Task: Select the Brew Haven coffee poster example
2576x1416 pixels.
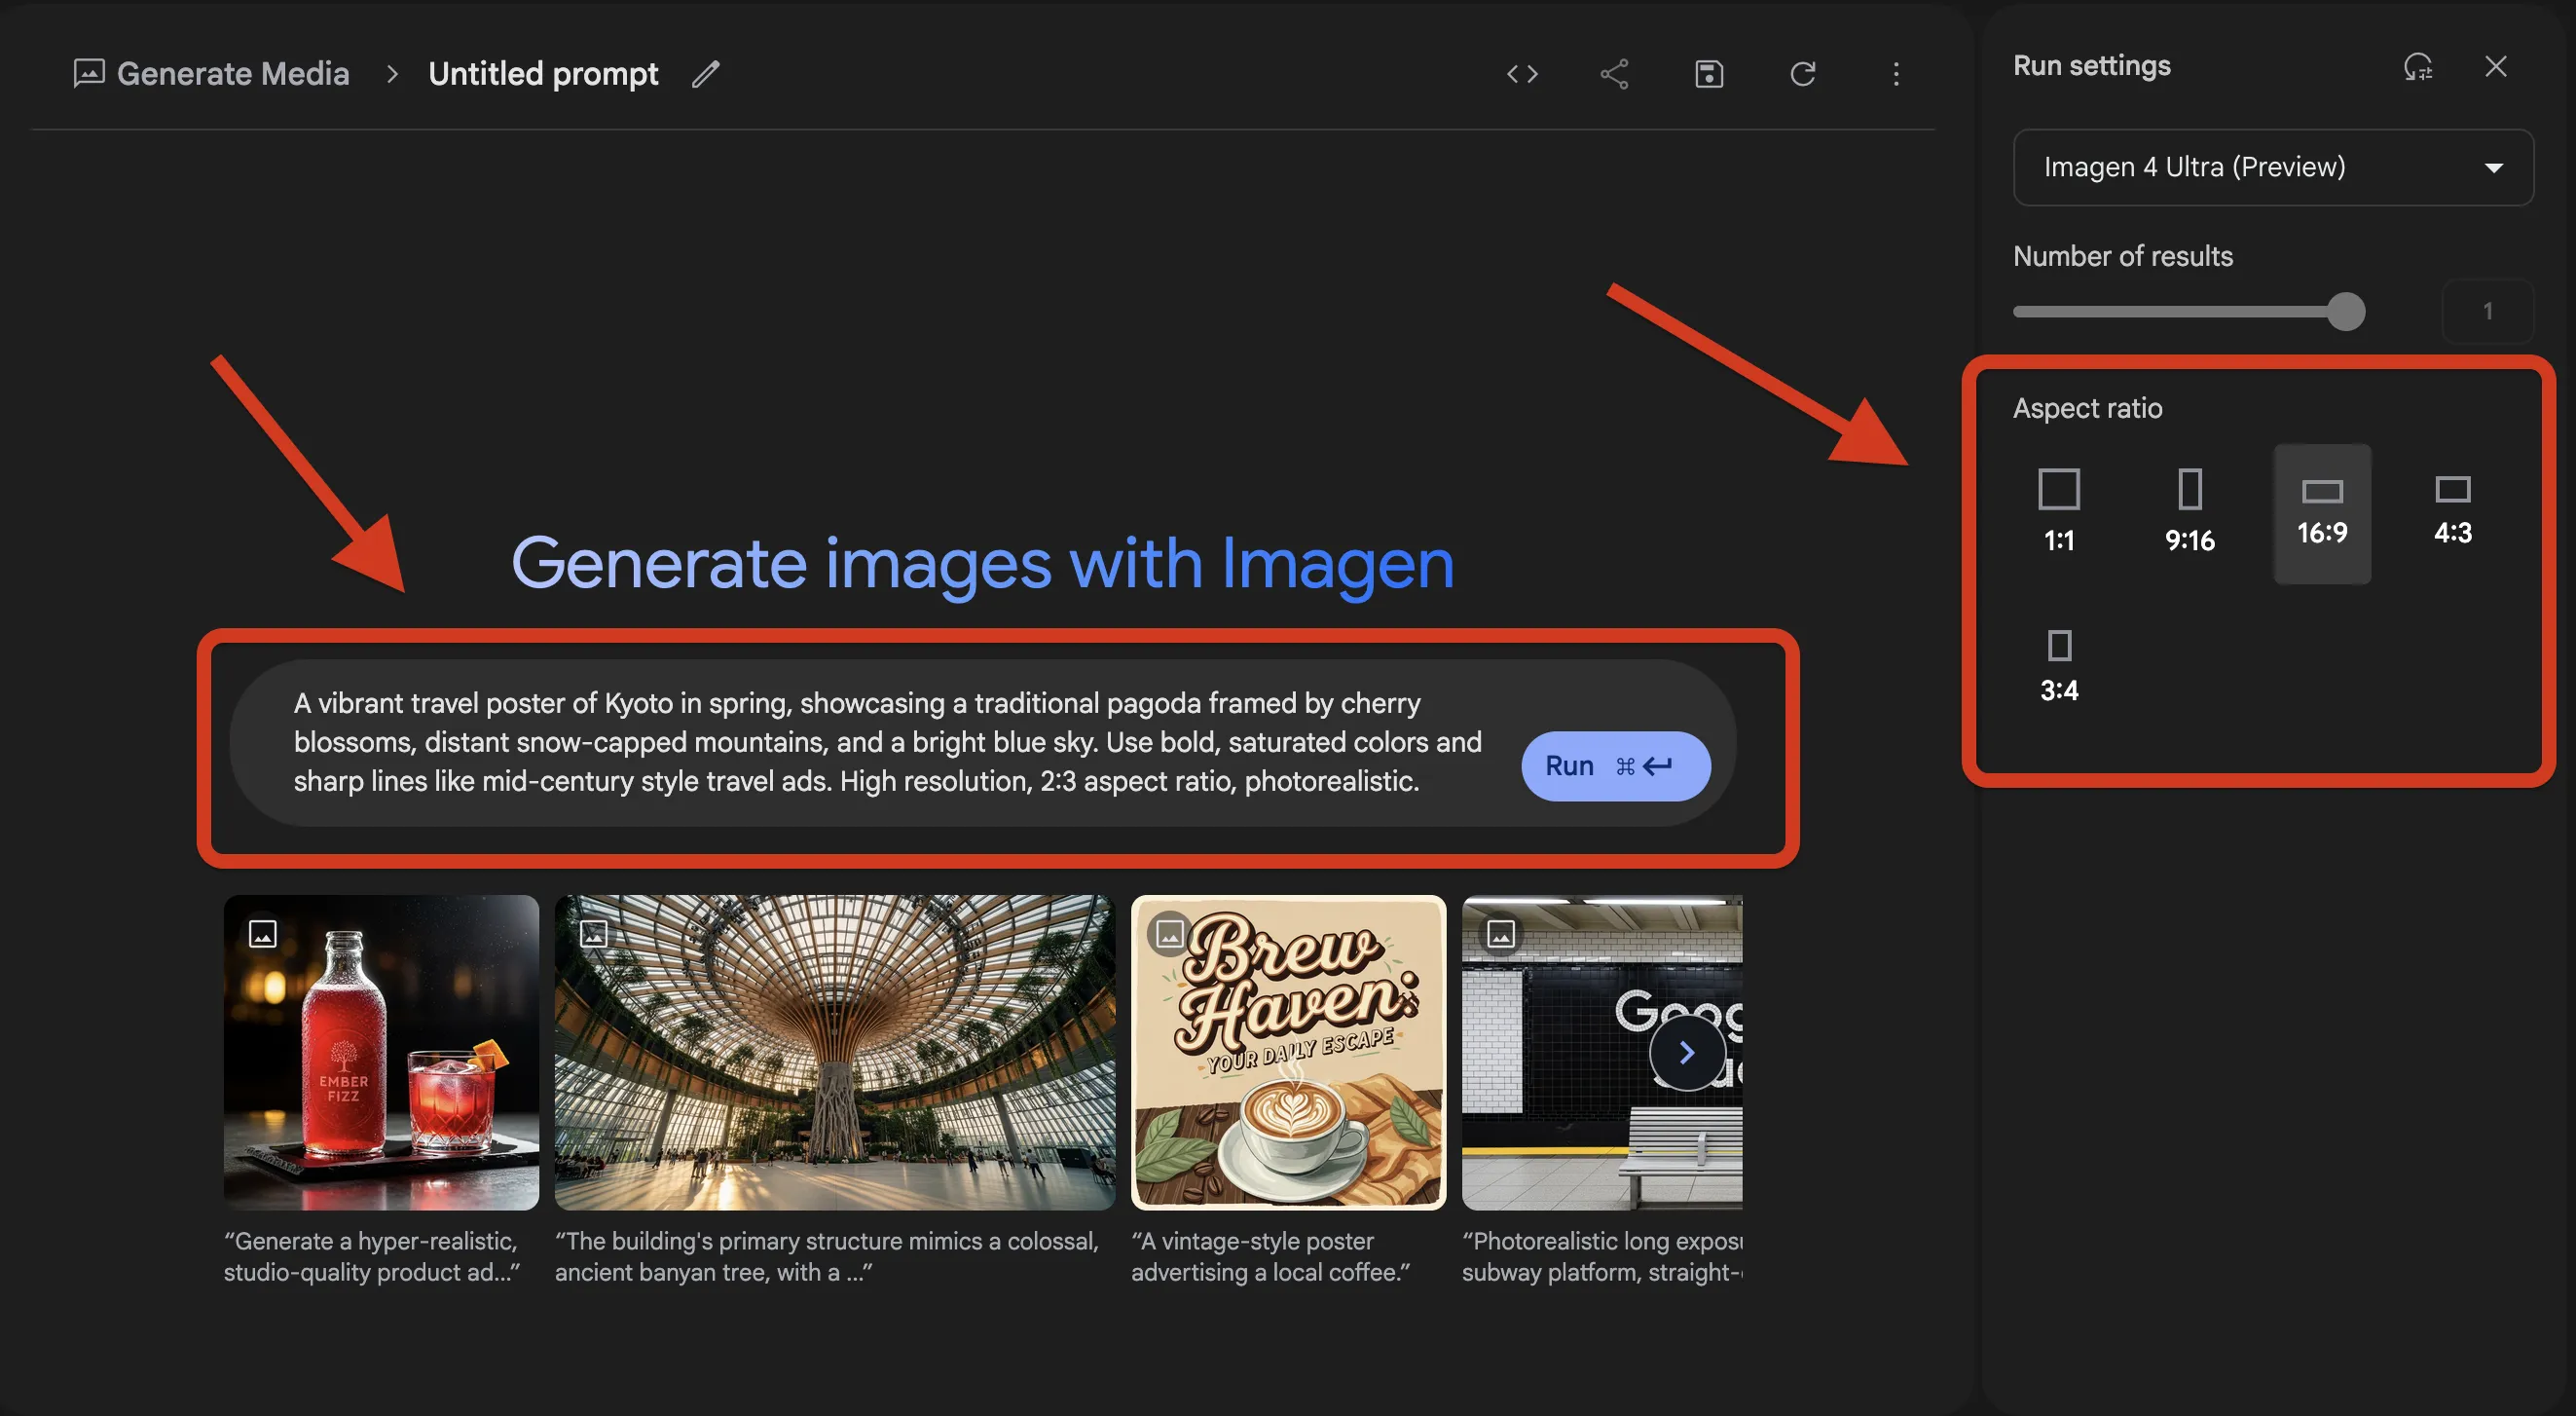Action: (1287, 1052)
